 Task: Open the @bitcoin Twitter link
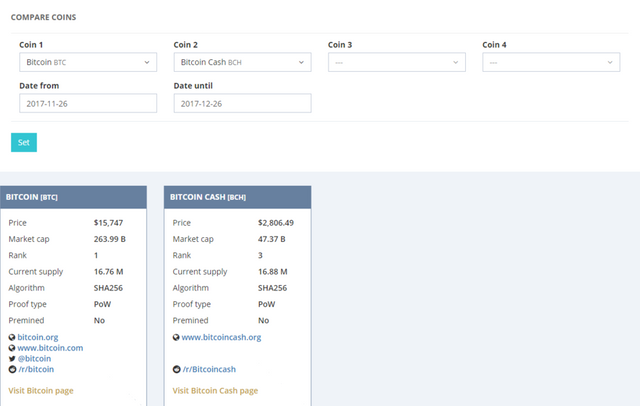pos(34,359)
